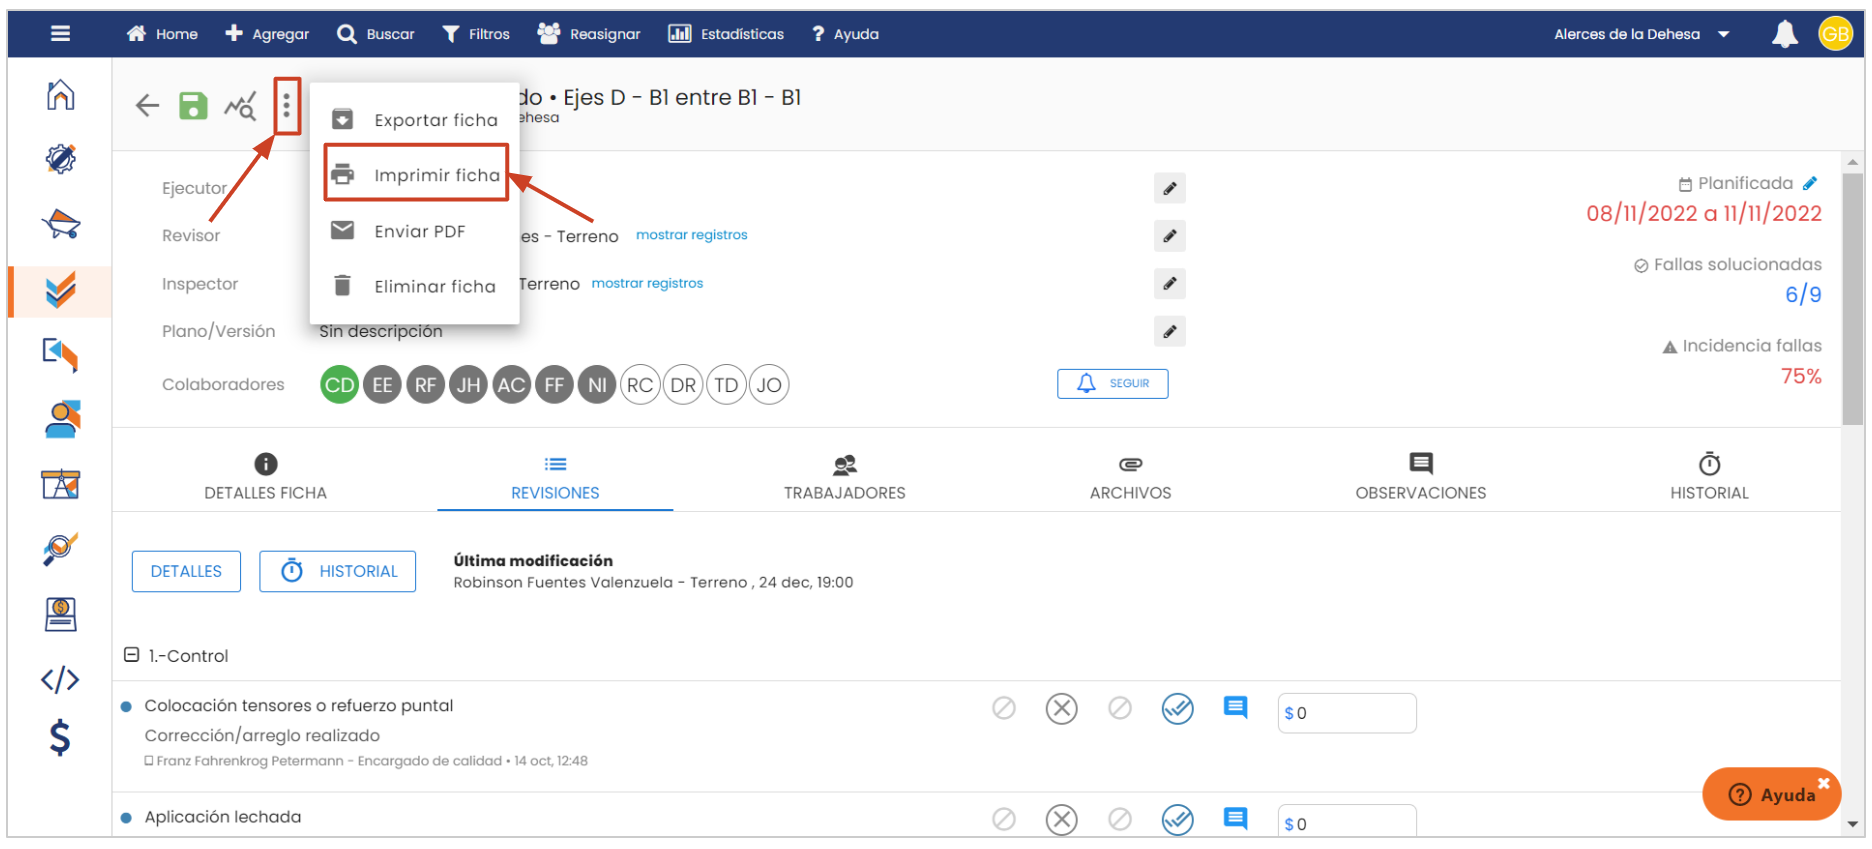Open the code brackets sidebar icon
Screen dimensions: 1872x849
point(60,680)
